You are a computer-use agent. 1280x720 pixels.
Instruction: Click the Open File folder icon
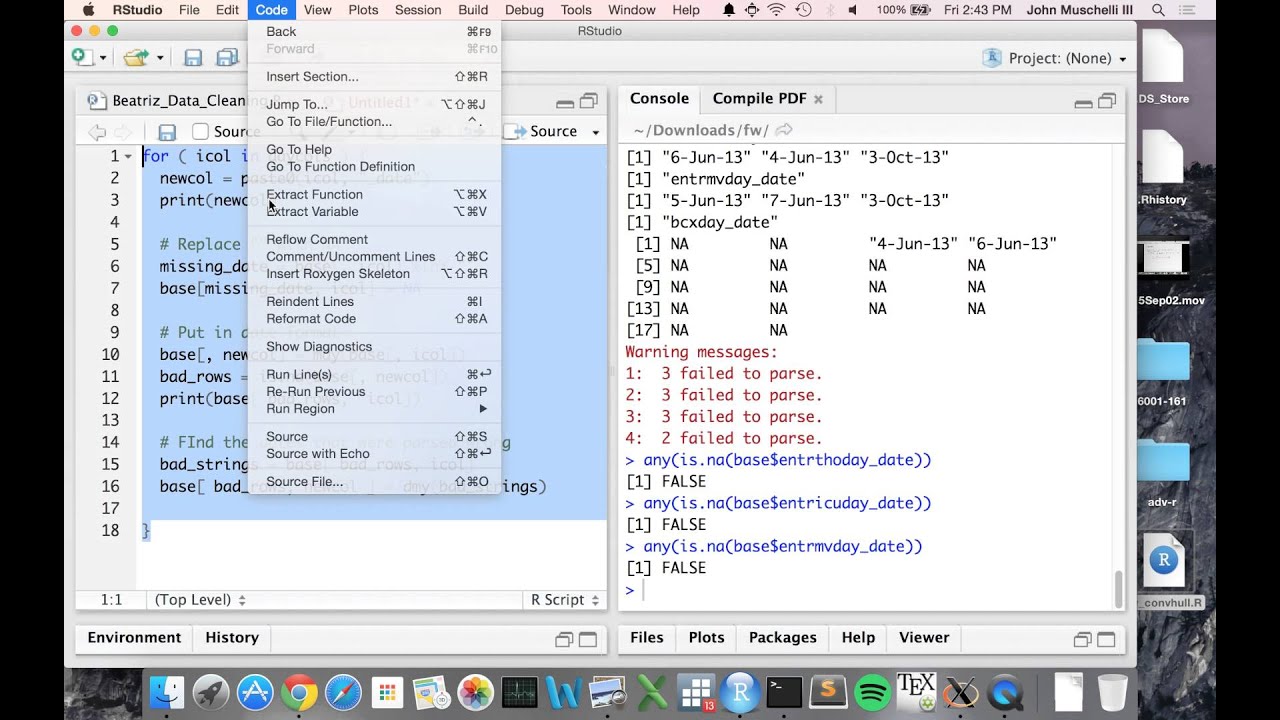point(135,58)
